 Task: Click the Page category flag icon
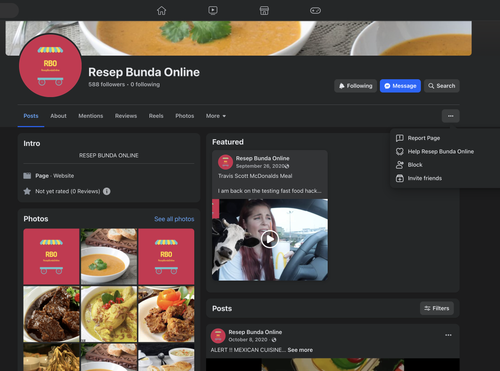tap(27, 176)
